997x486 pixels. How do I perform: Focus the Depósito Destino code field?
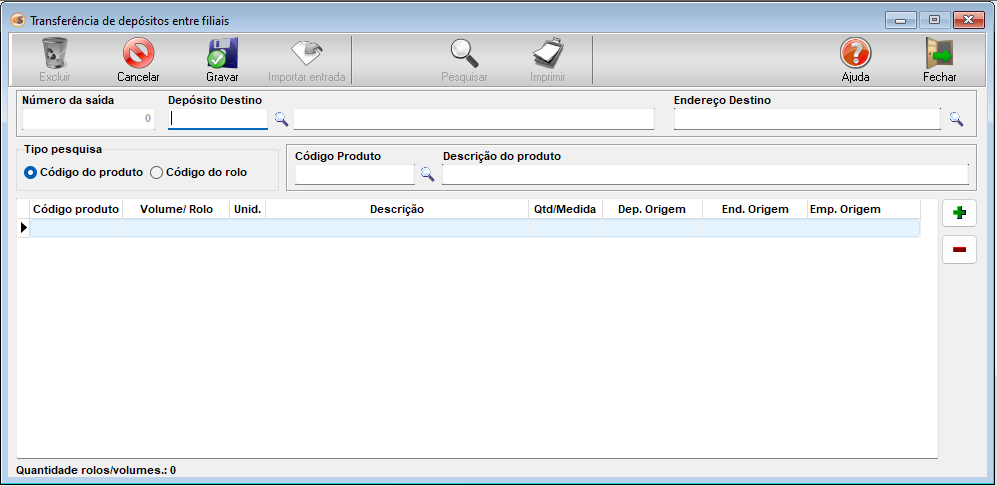pos(218,119)
